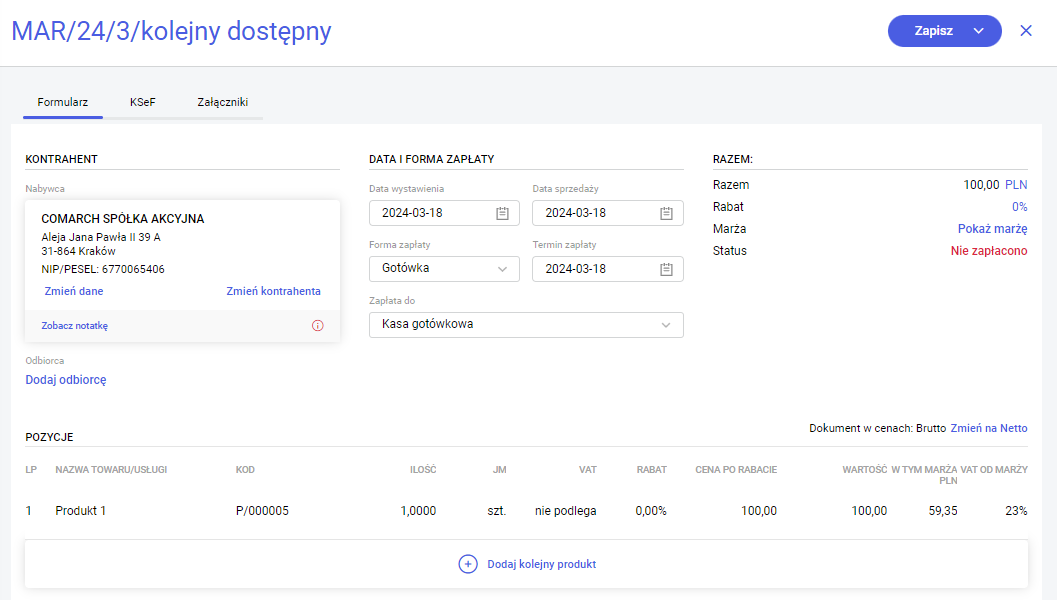Open Zobacz notatkę link

74,326
